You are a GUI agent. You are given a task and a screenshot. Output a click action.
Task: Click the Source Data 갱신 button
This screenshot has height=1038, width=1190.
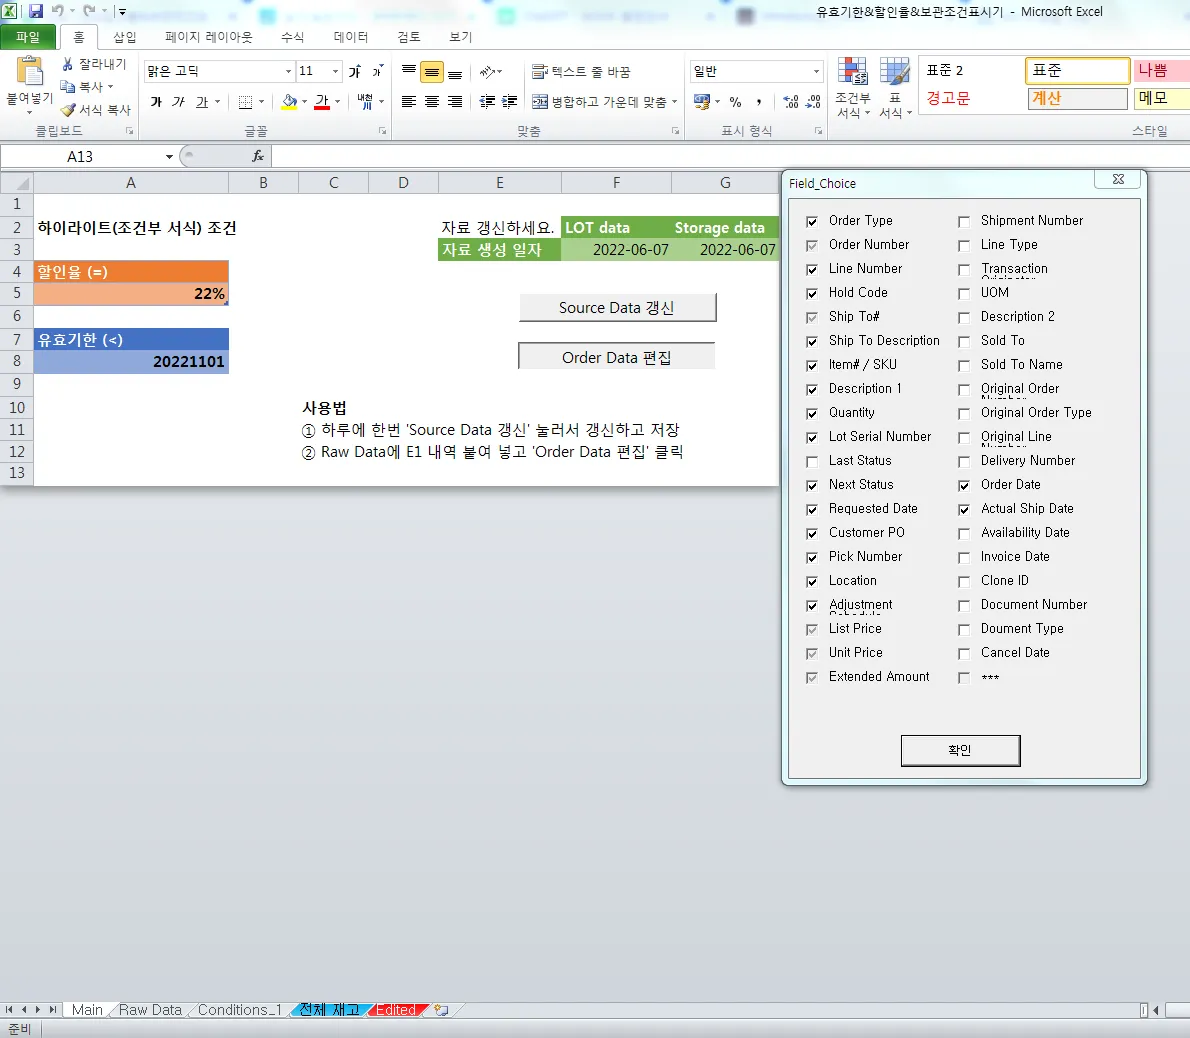[x=617, y=308]
